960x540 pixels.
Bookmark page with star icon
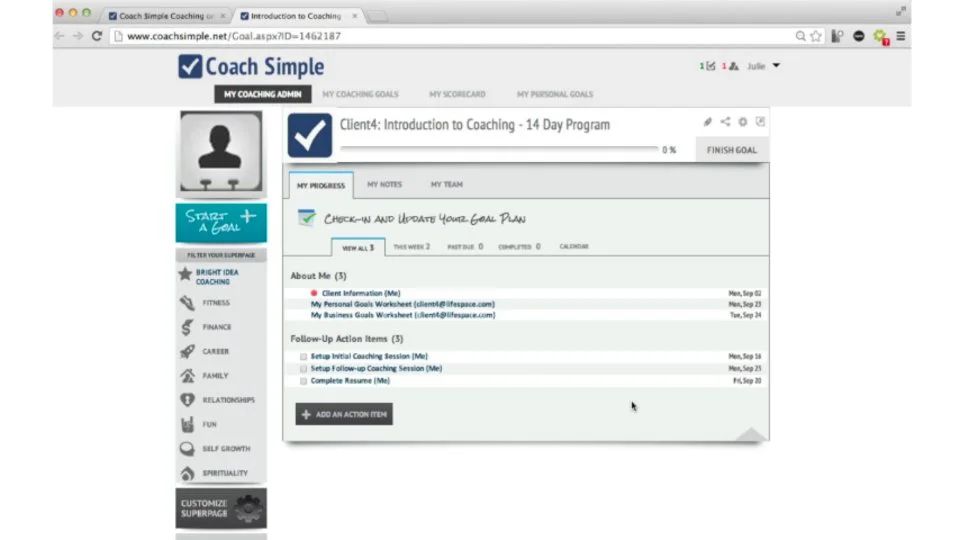point(816,36)
